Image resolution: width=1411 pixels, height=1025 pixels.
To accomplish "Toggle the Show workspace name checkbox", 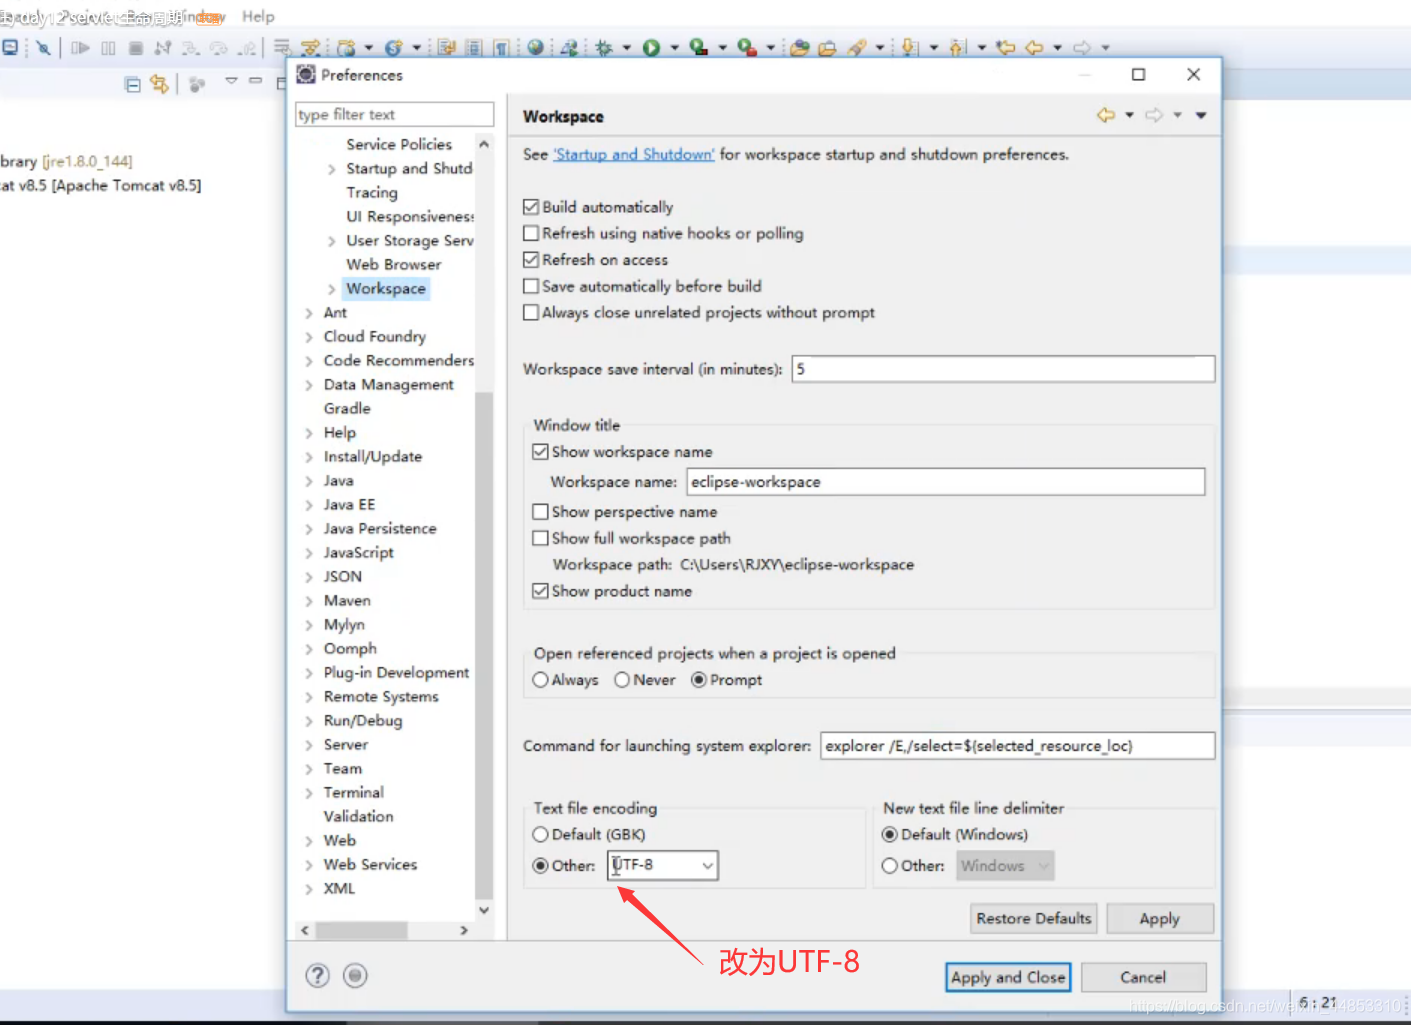I will pyautogui.click(x=541, y=452).
